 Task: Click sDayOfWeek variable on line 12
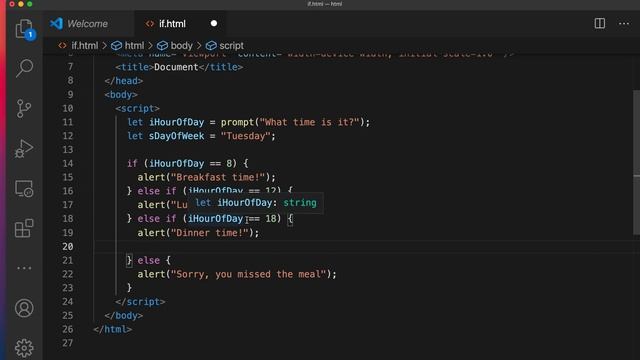click(x=176, y=136)
